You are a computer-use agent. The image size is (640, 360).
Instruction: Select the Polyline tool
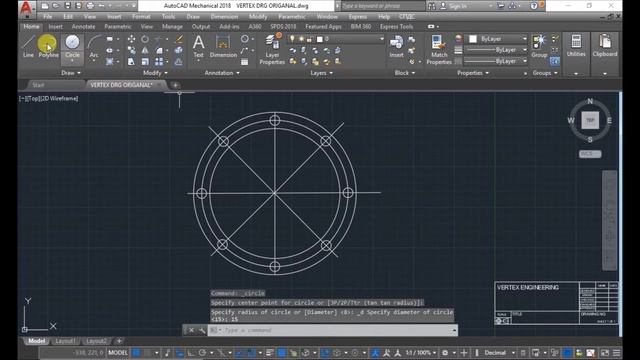click(x=48, y=46)
